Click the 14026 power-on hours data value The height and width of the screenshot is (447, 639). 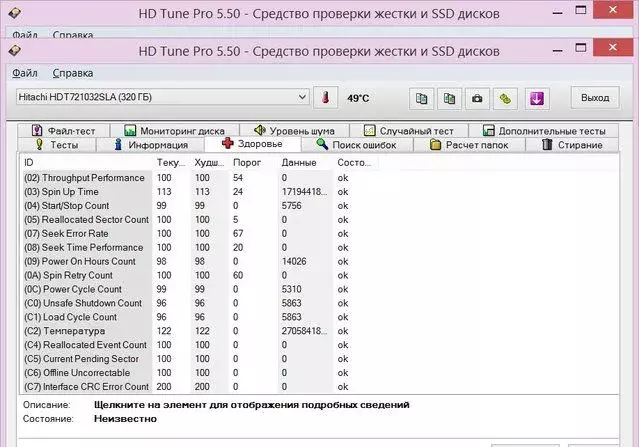[294, 261]
